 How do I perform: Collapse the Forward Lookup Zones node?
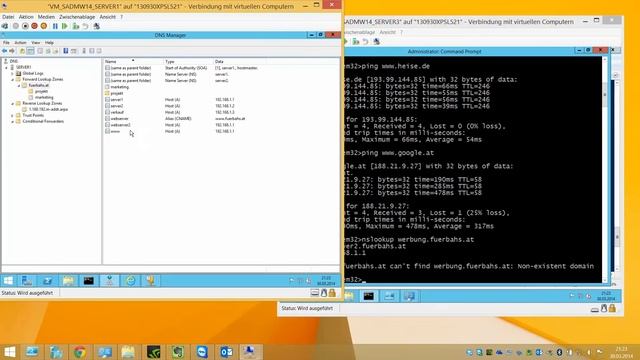(x=12, y=80)
